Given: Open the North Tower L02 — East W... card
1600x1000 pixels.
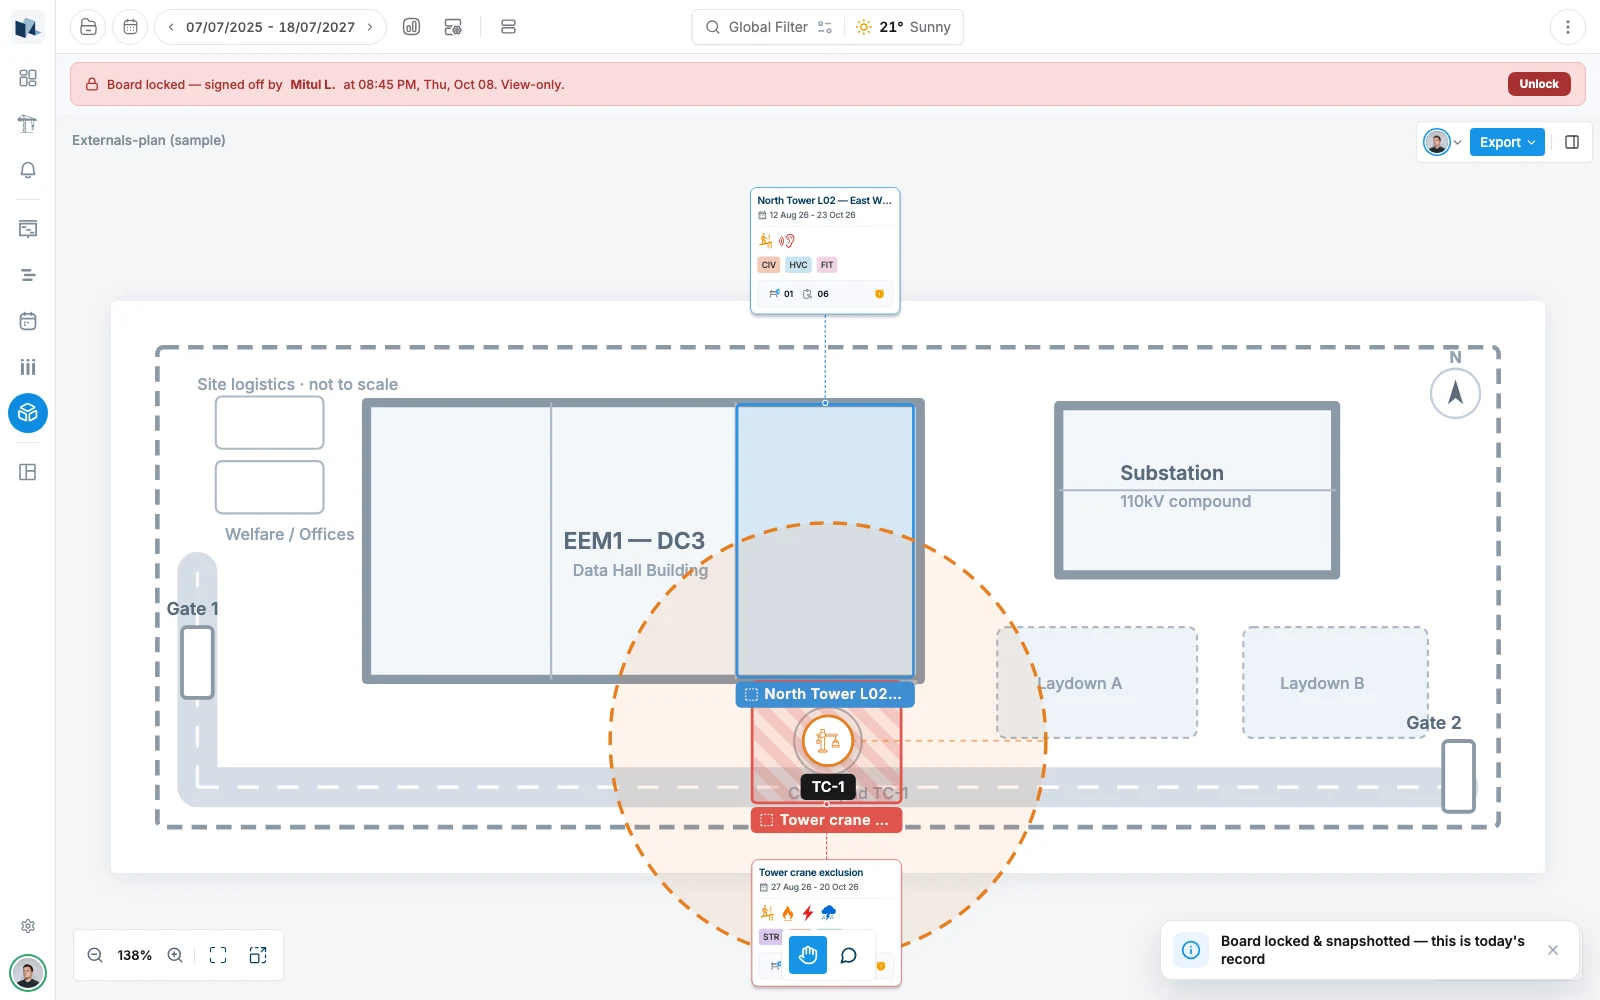Looking at the screenshot, I should click(x=825, y=251).
